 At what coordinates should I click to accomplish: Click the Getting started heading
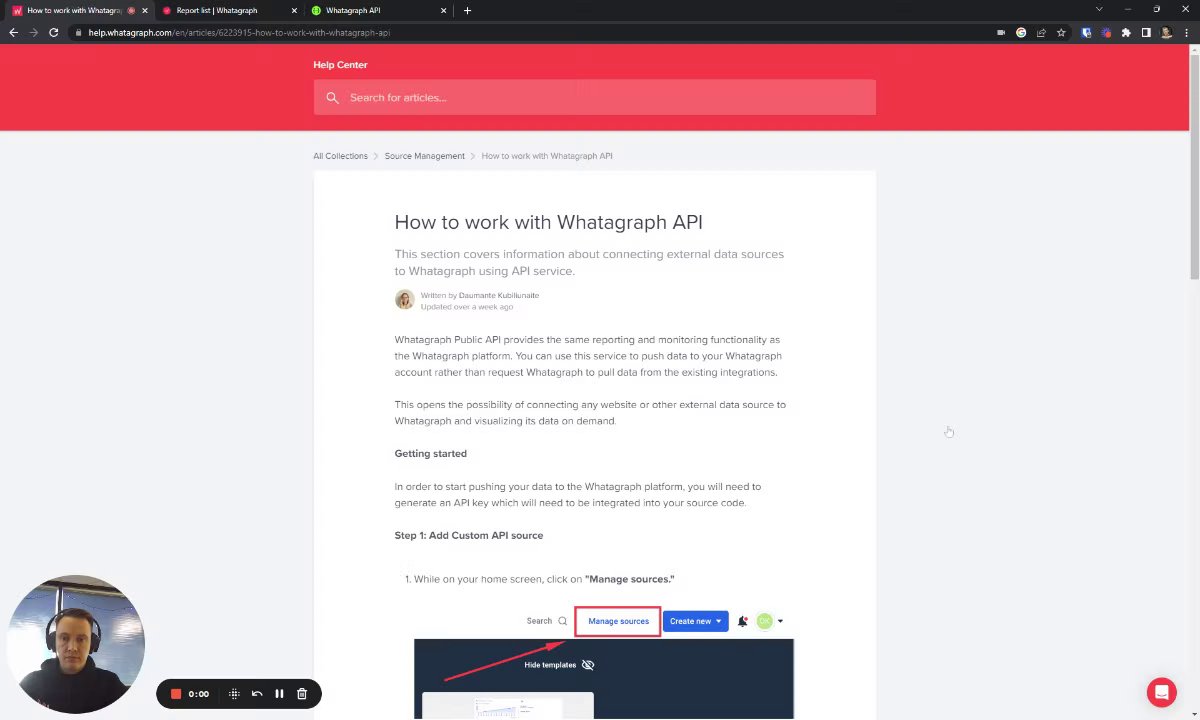pyautogui.click(x=430, y=454)
